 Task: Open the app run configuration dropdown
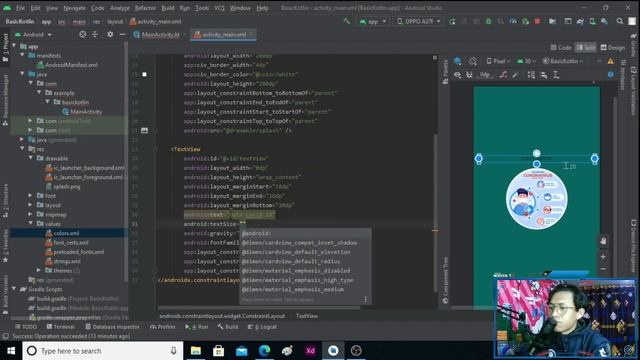pos(373,21)
